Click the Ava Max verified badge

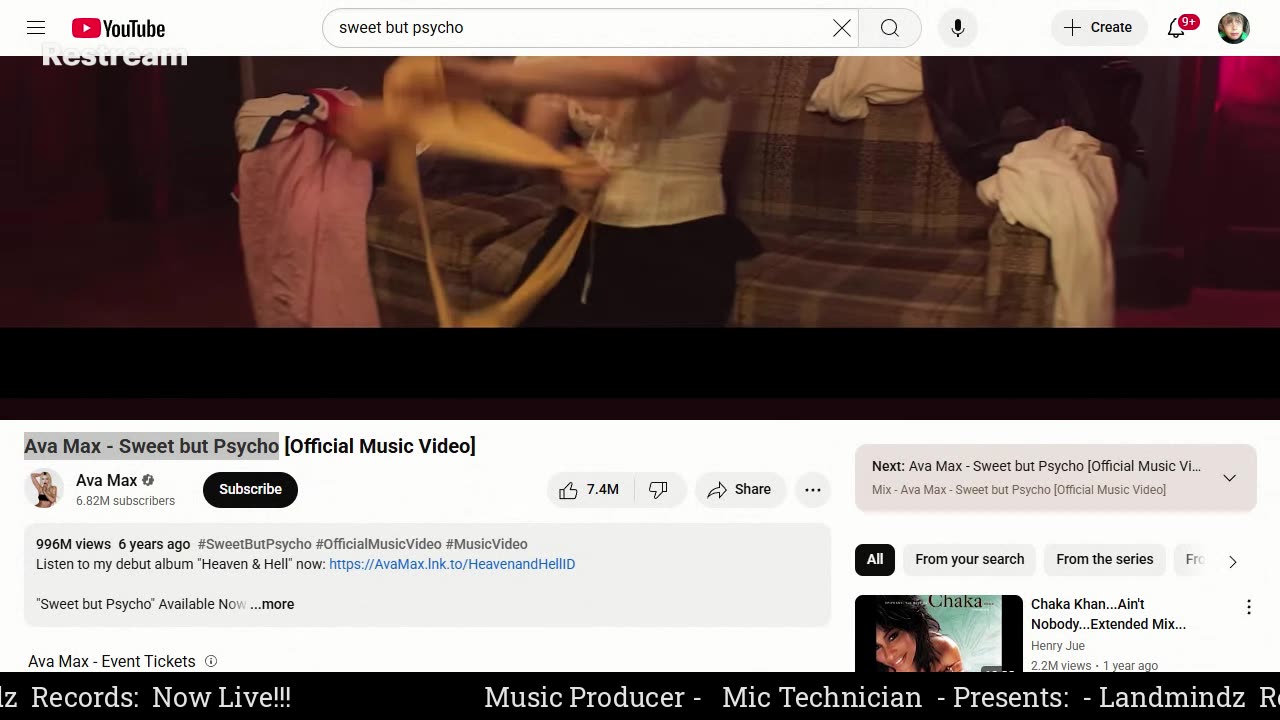click(x=148, y=480)
